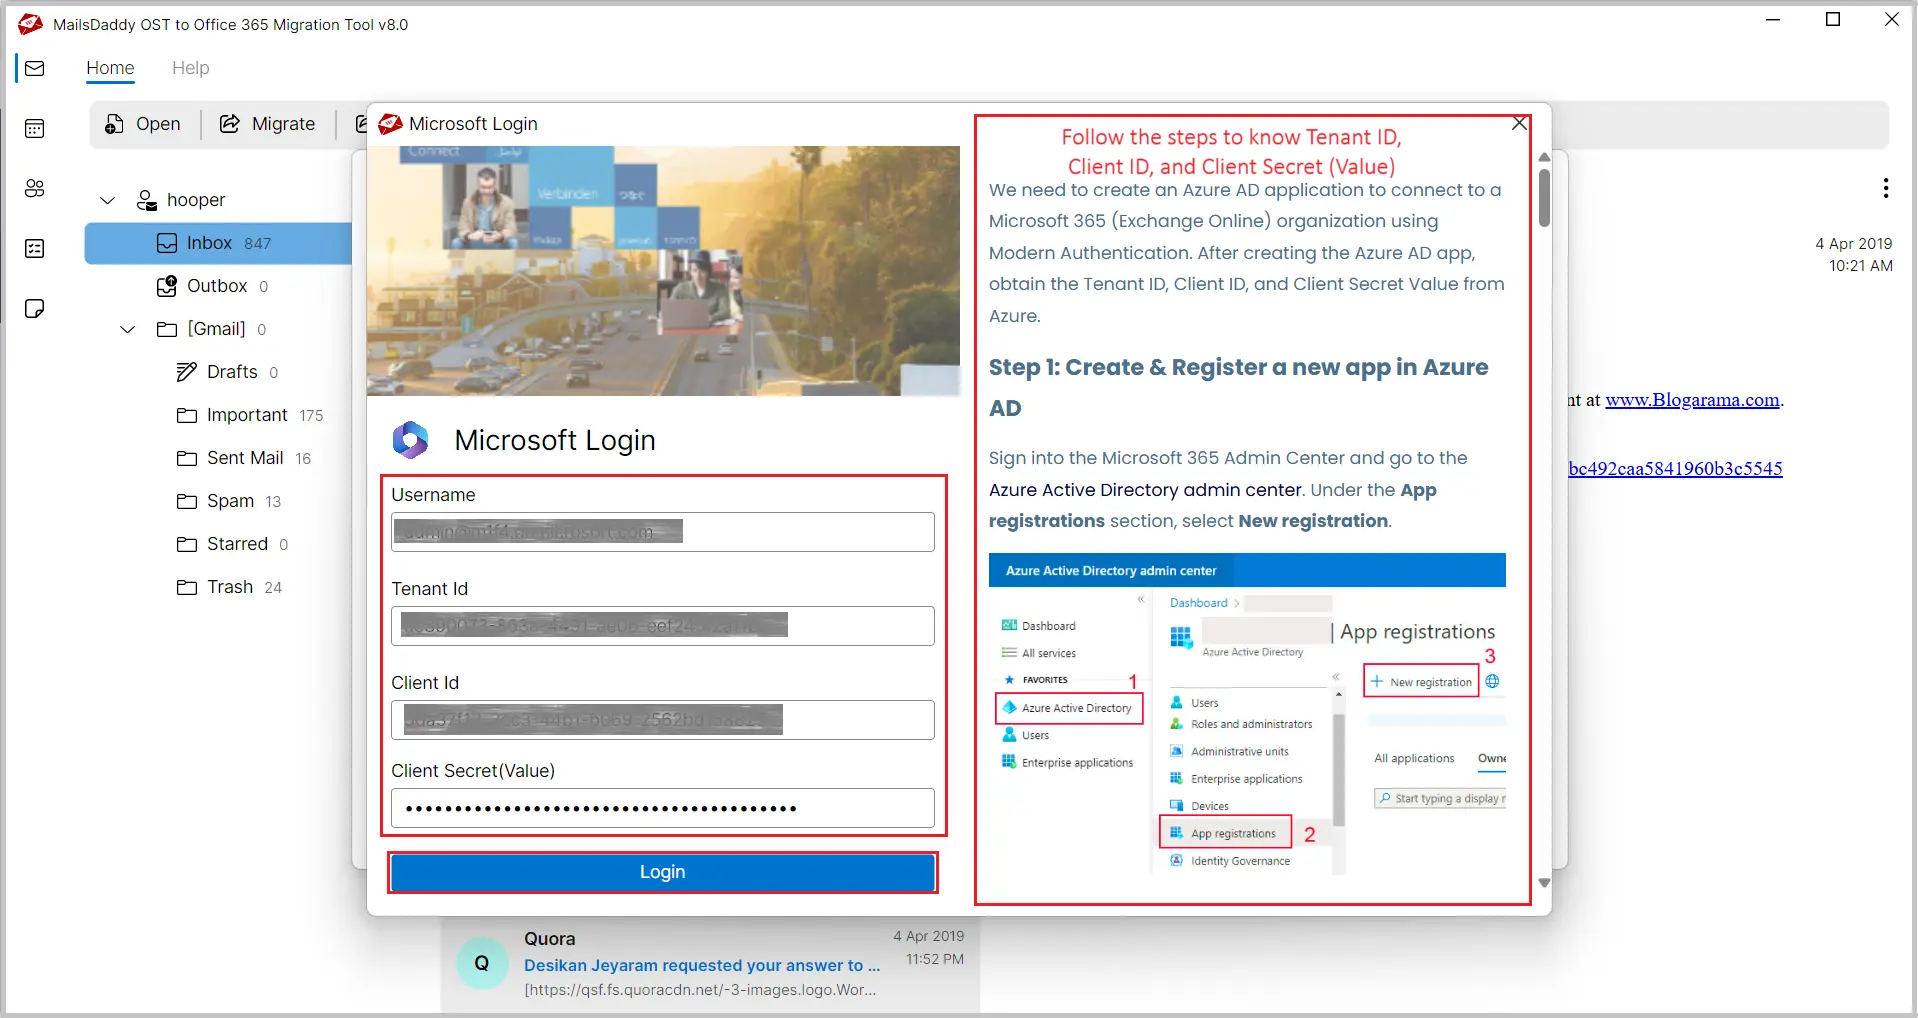
Task: Click the Tenant Id input field
Action: tap(662, 626)
